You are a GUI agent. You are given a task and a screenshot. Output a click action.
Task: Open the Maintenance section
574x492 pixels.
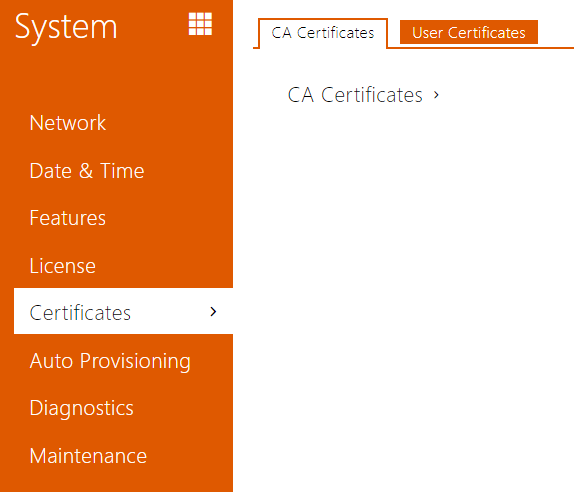click(88, 456)
